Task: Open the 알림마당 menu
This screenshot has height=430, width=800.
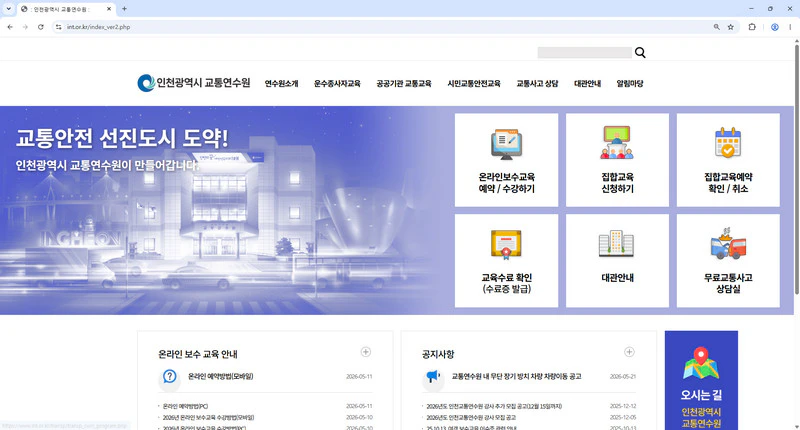Action: (x=630, y=84)
